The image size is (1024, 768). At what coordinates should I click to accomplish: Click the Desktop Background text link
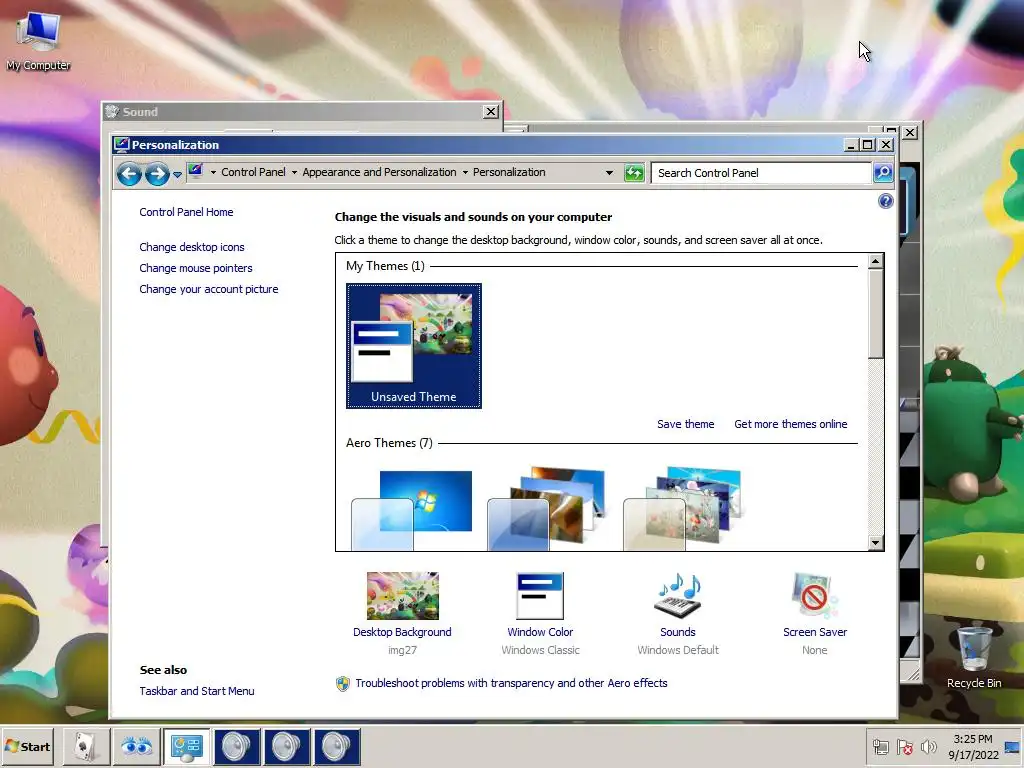pos(402,632)
